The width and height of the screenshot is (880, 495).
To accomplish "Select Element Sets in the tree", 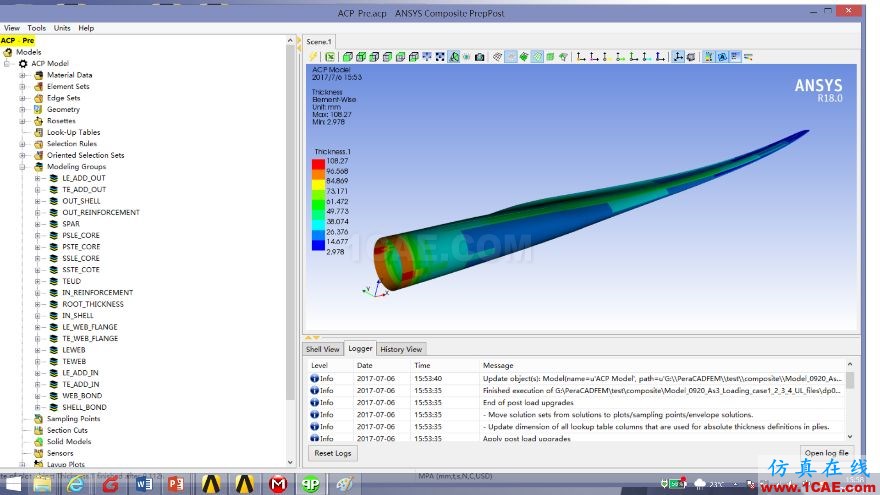I will click(68, 86).
